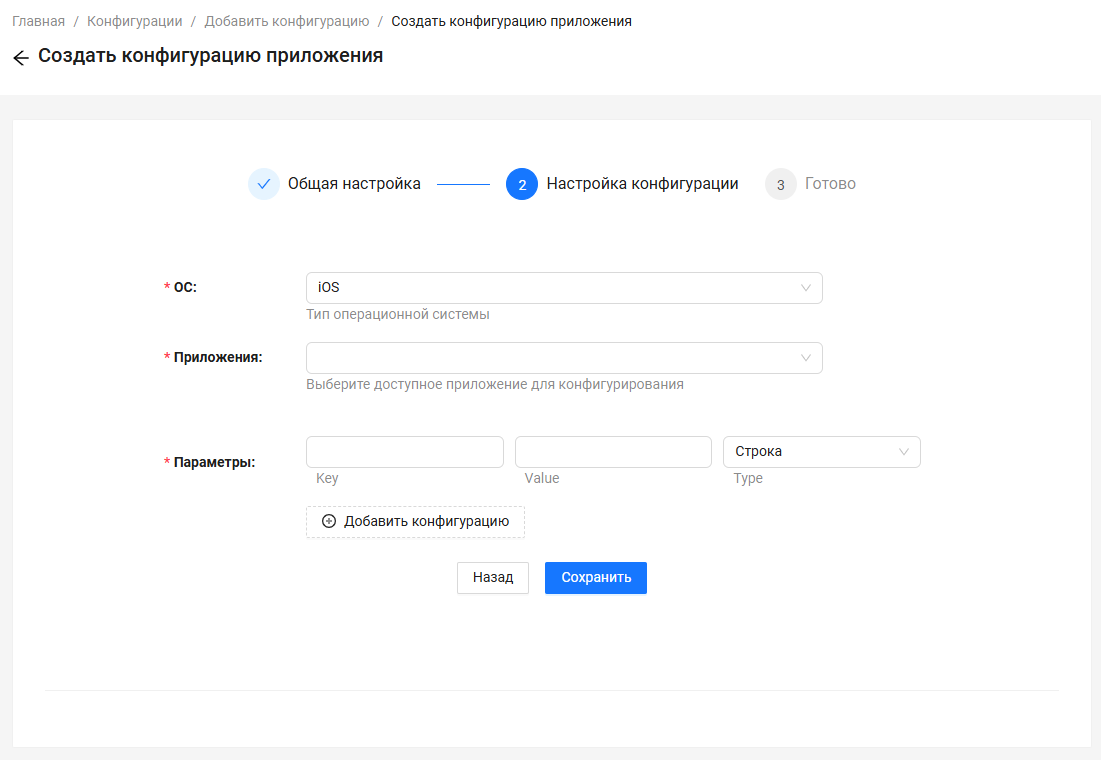The height and width of the screenshot is (760, 1101).
Task: Click the chevron arrow in the ОС field
Action: 806,288
